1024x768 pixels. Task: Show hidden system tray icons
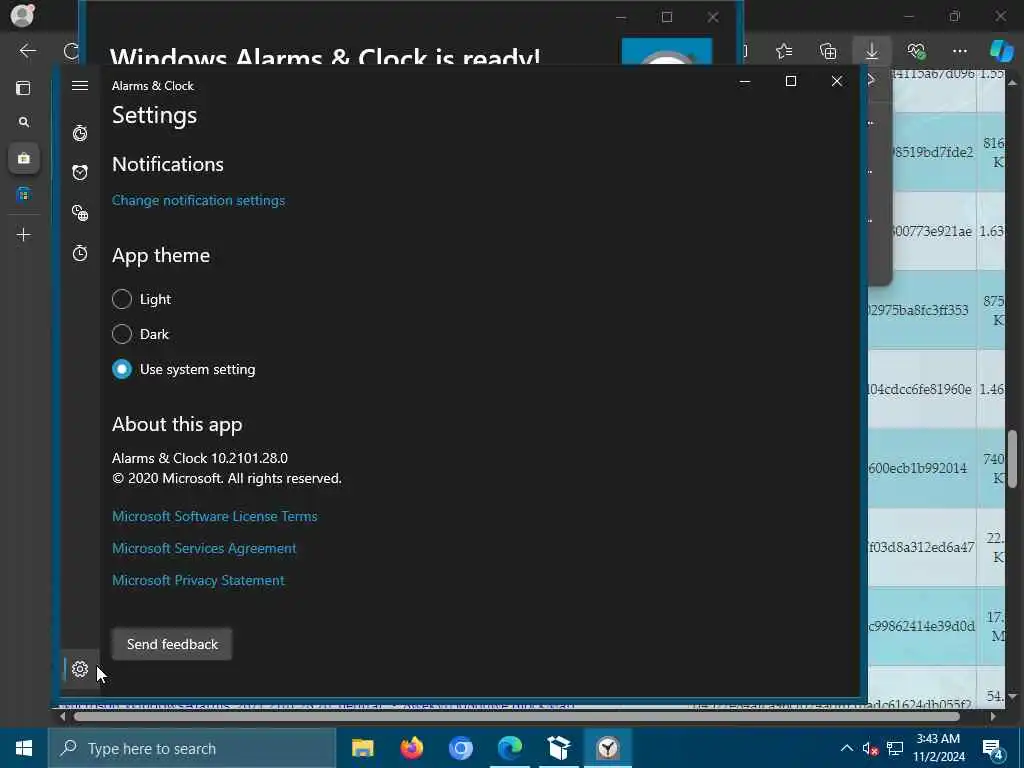pyautogui.click(x=846, y=748)
